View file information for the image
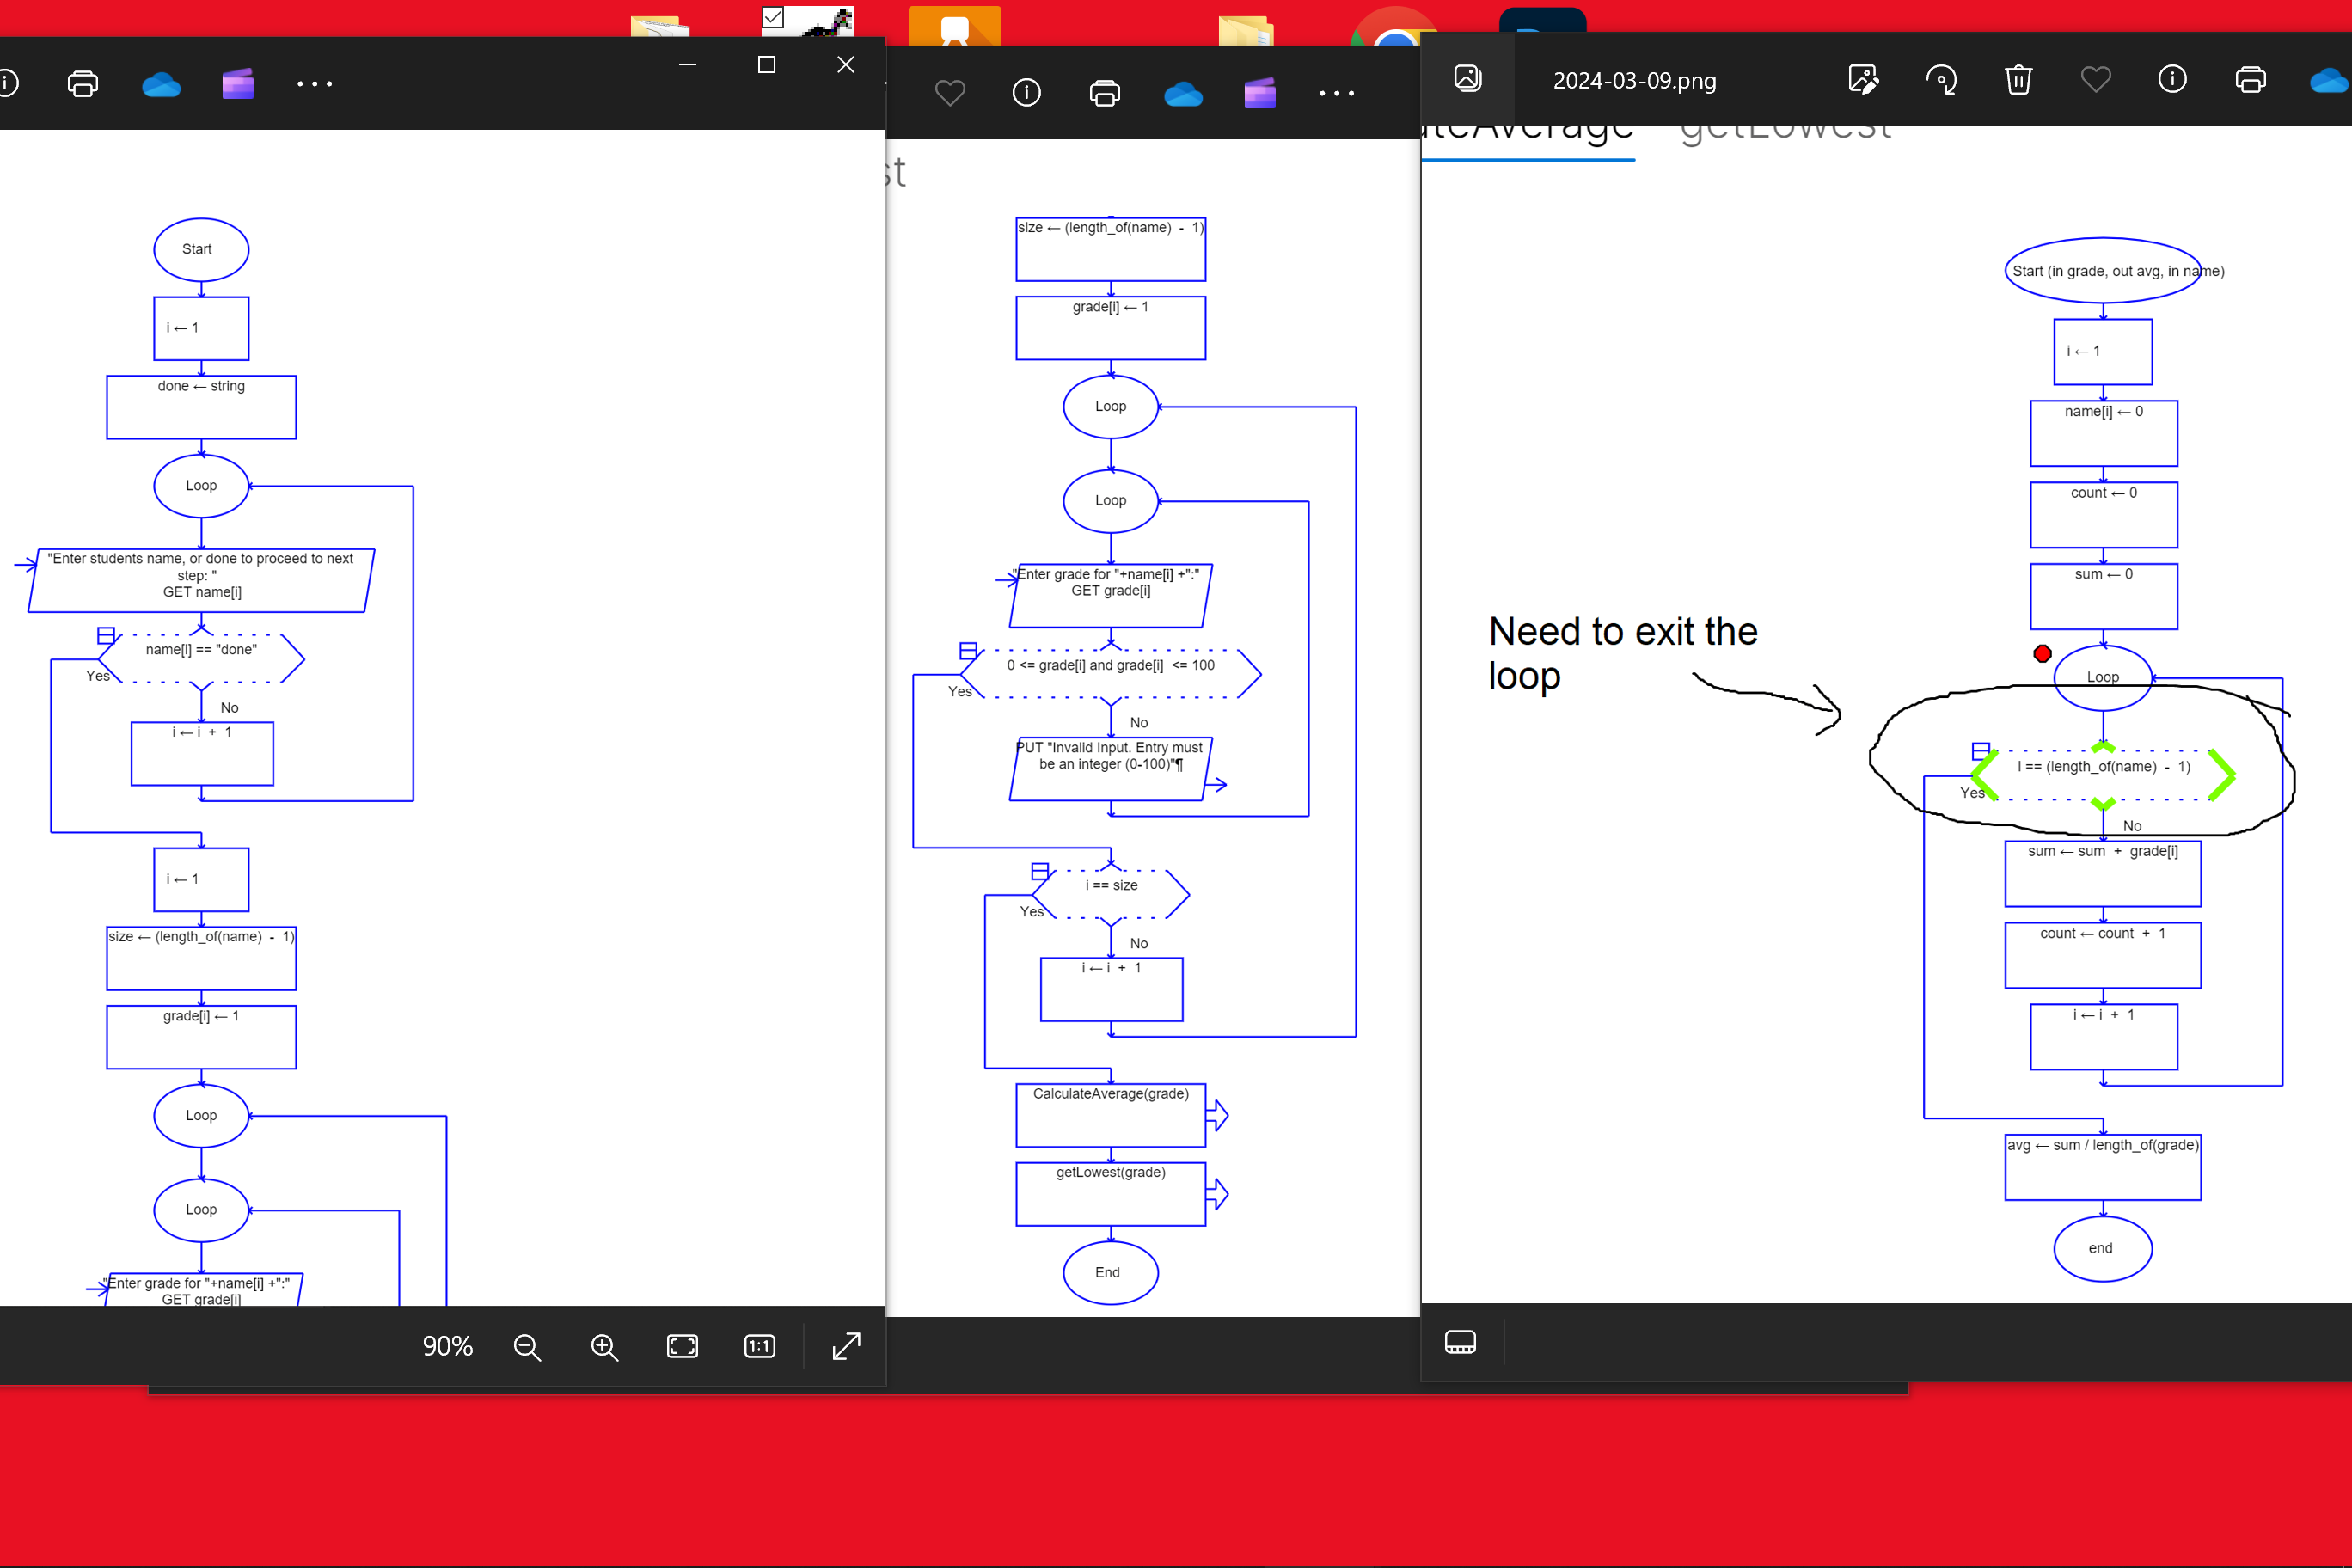This screenshot has height=1568, width=2352. (x=2171, y=80)
